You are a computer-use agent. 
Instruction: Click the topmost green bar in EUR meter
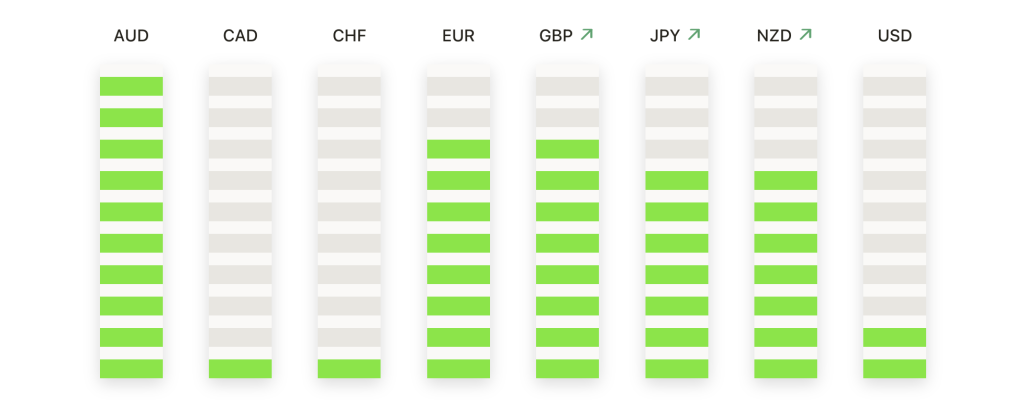(458, 149)
